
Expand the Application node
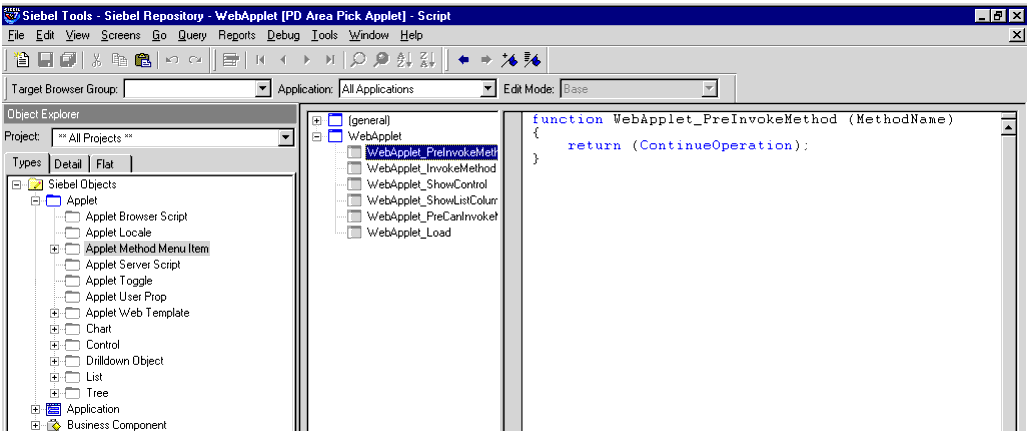tap(35, 409)
